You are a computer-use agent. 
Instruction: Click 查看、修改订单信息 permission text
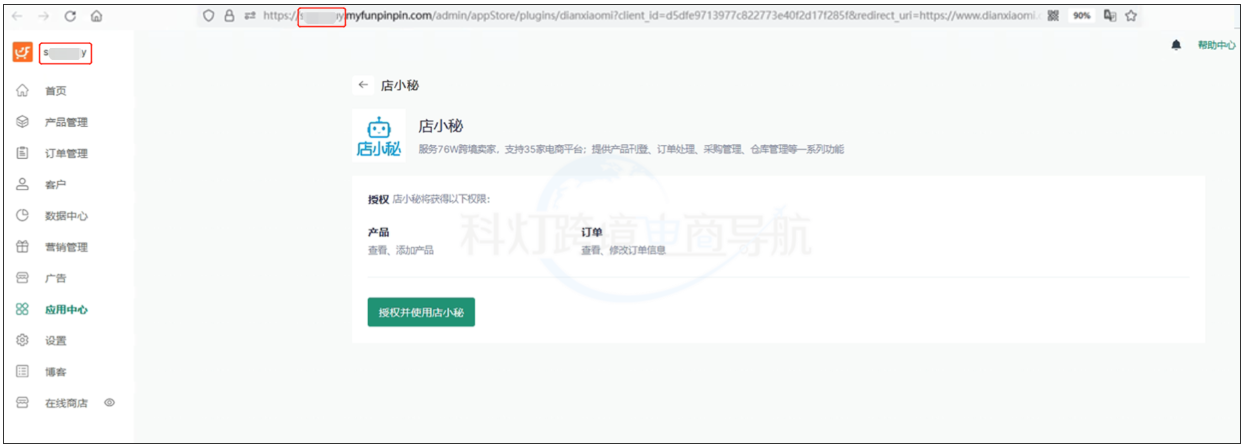623,250
